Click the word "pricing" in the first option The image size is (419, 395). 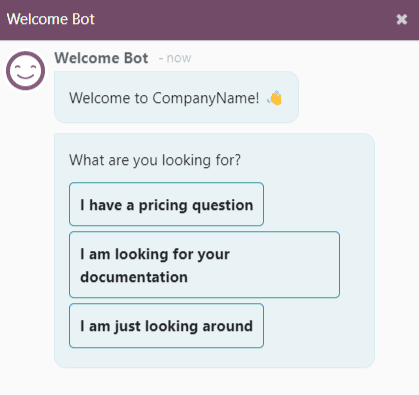click(163, 205)
